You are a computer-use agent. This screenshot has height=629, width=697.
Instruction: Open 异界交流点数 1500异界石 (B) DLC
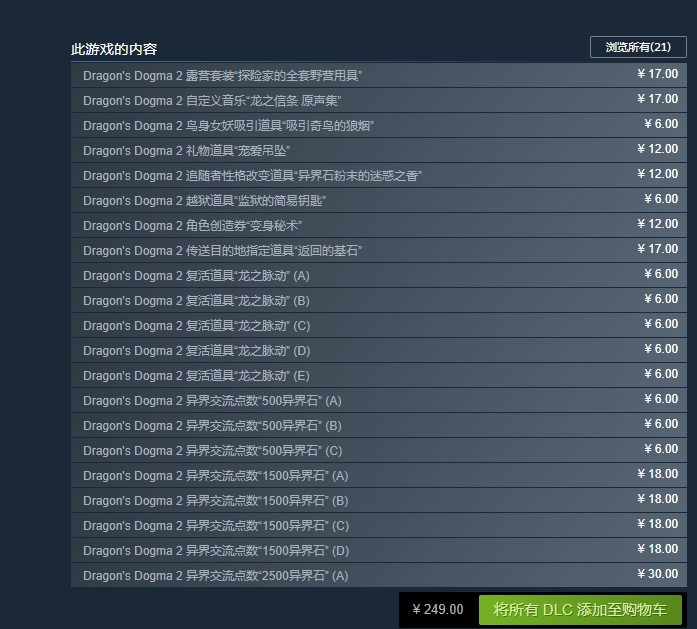[x=215, y=500]
